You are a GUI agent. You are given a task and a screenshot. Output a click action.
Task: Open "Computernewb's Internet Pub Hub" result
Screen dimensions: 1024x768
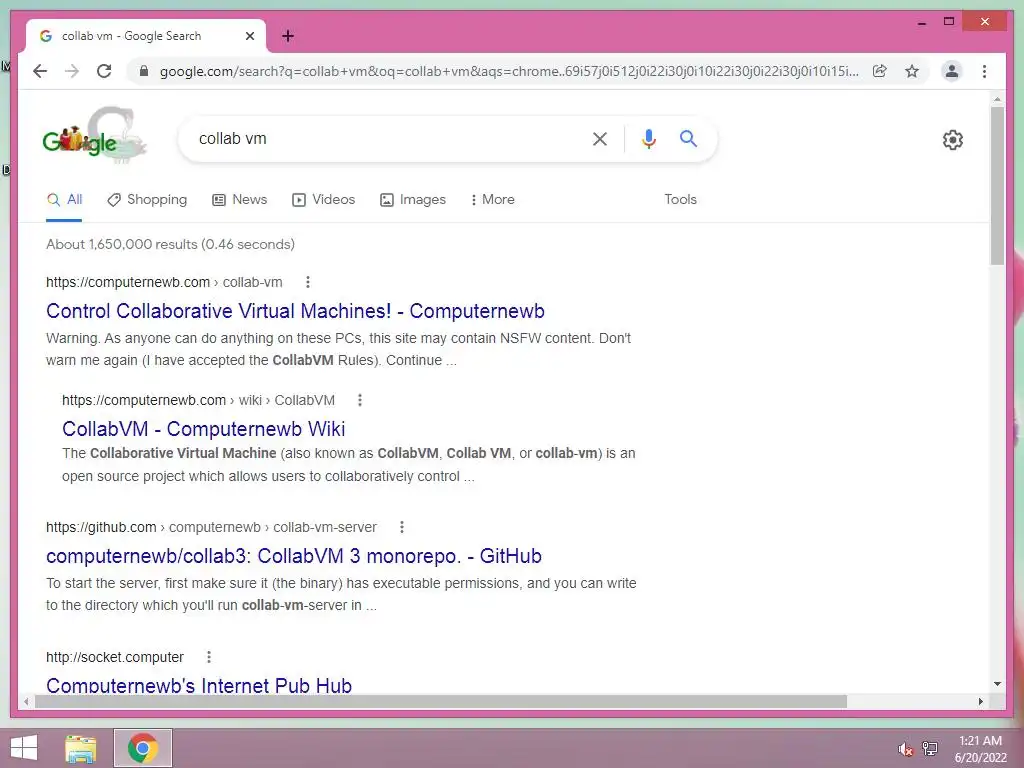(199, 685)
